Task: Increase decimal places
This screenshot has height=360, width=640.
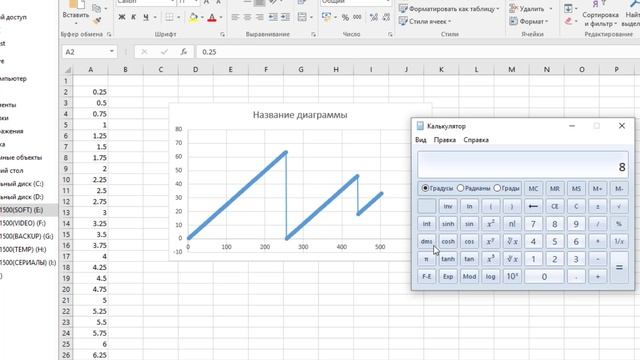Action: (x=373, y=17)
